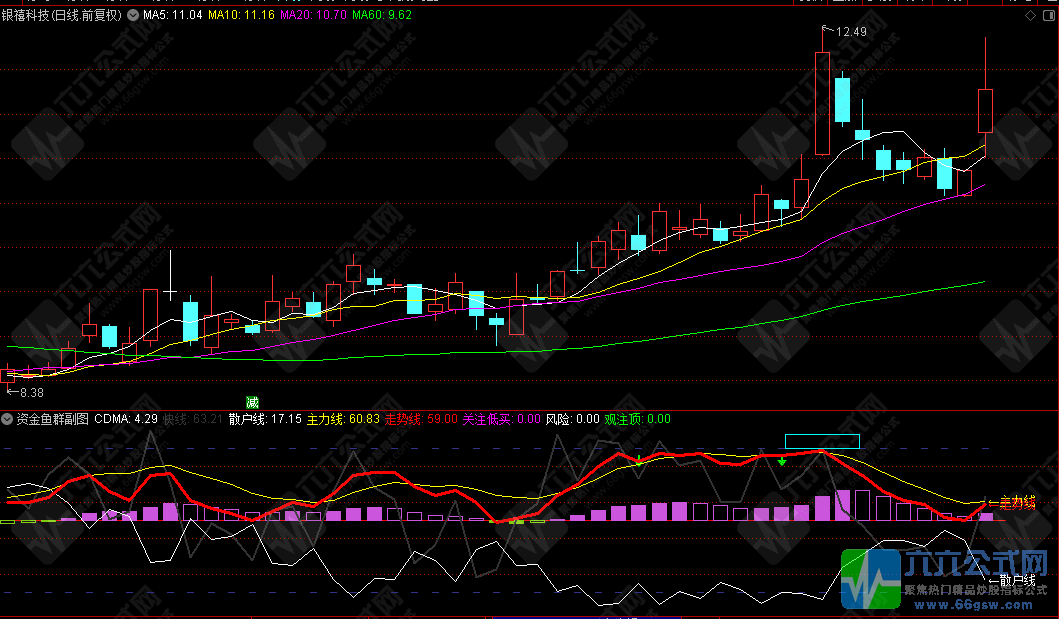The height and width of the screenshot is (619, 1059).
Task: Click the 12.49 high price marker
Action: (850, 32)
